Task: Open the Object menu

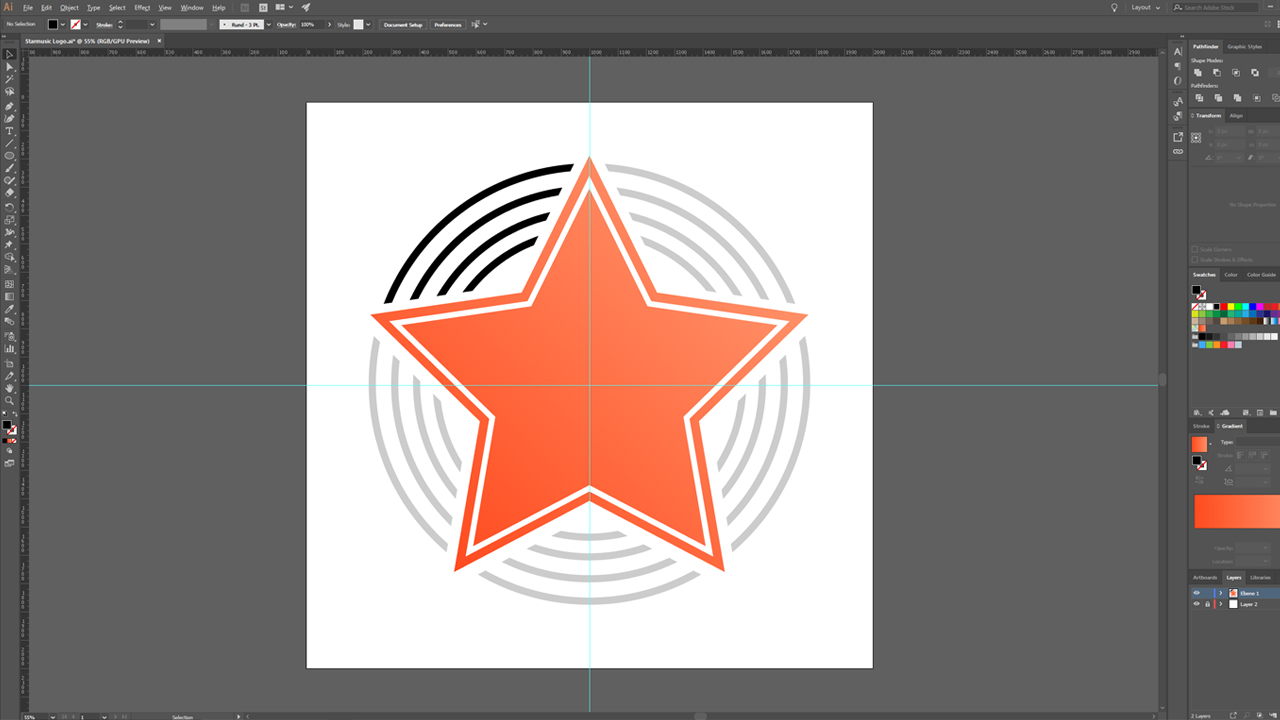Action: (x=69, y=8)
